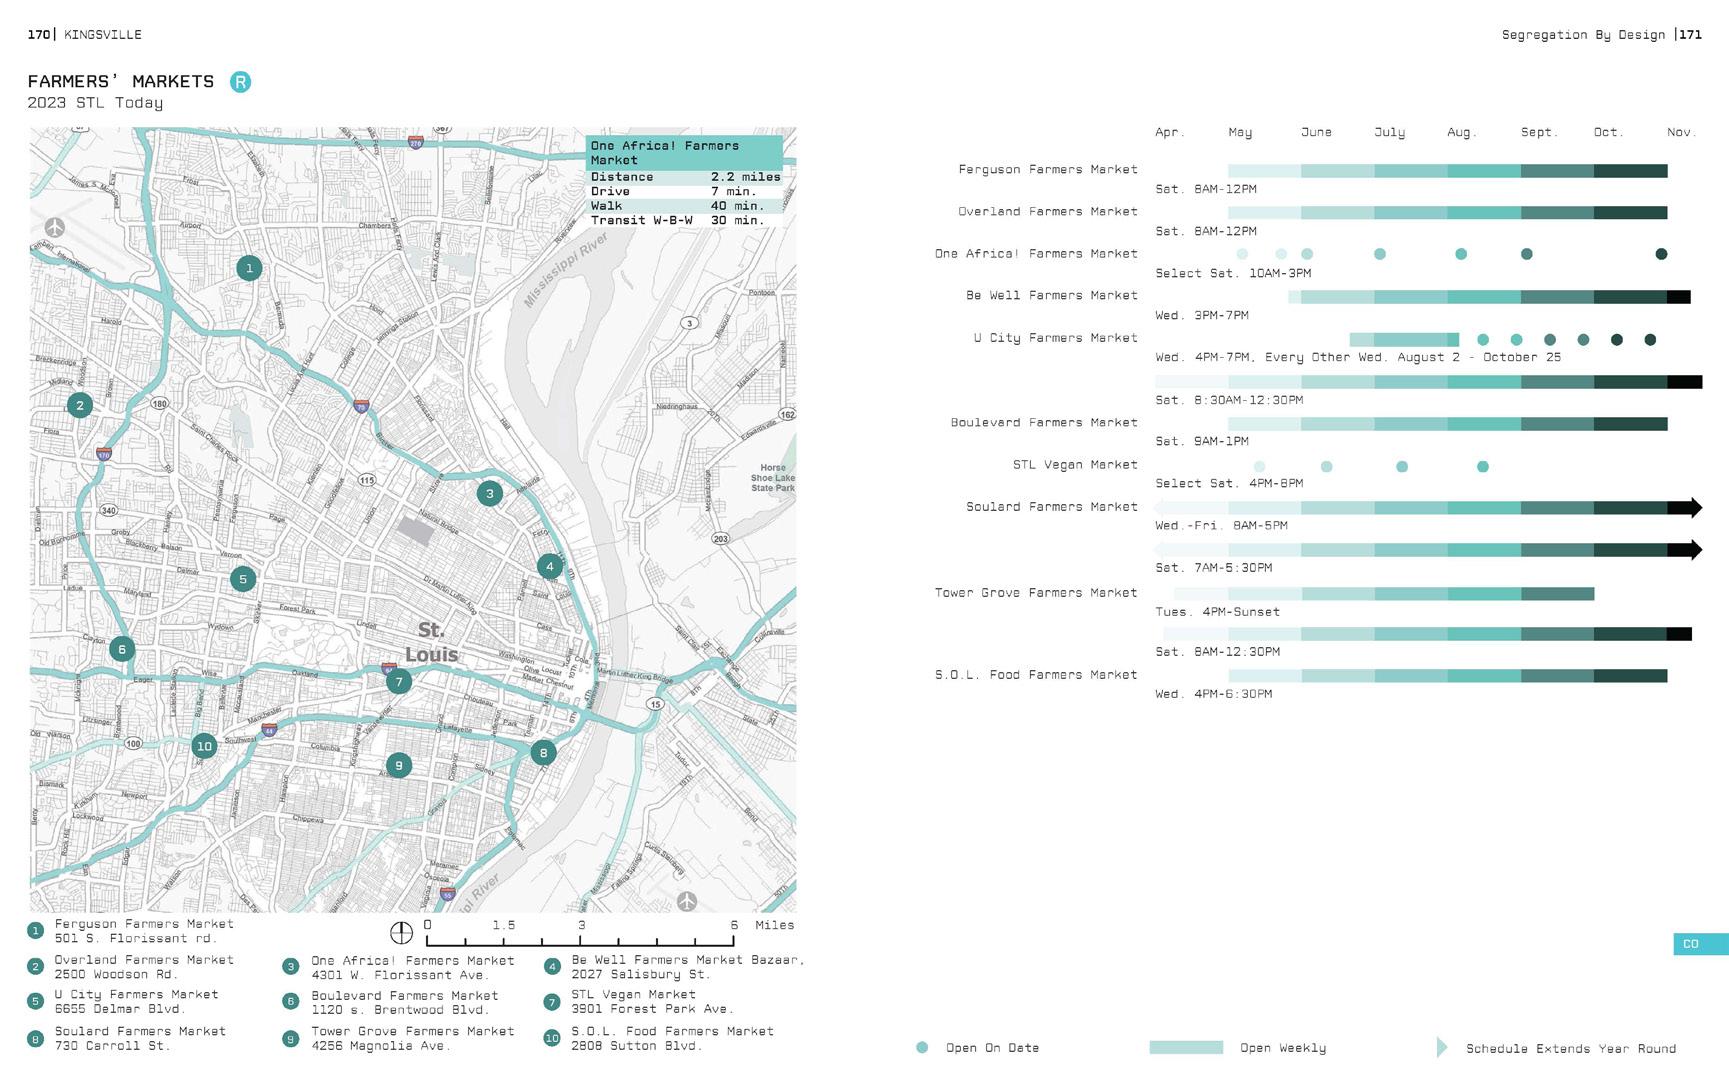This screenshot has width=1729, height=1079.
Task: Click legend bullet 6 beside 1120 S. Brentwood Blvd.
Action: click(291, 1002)
